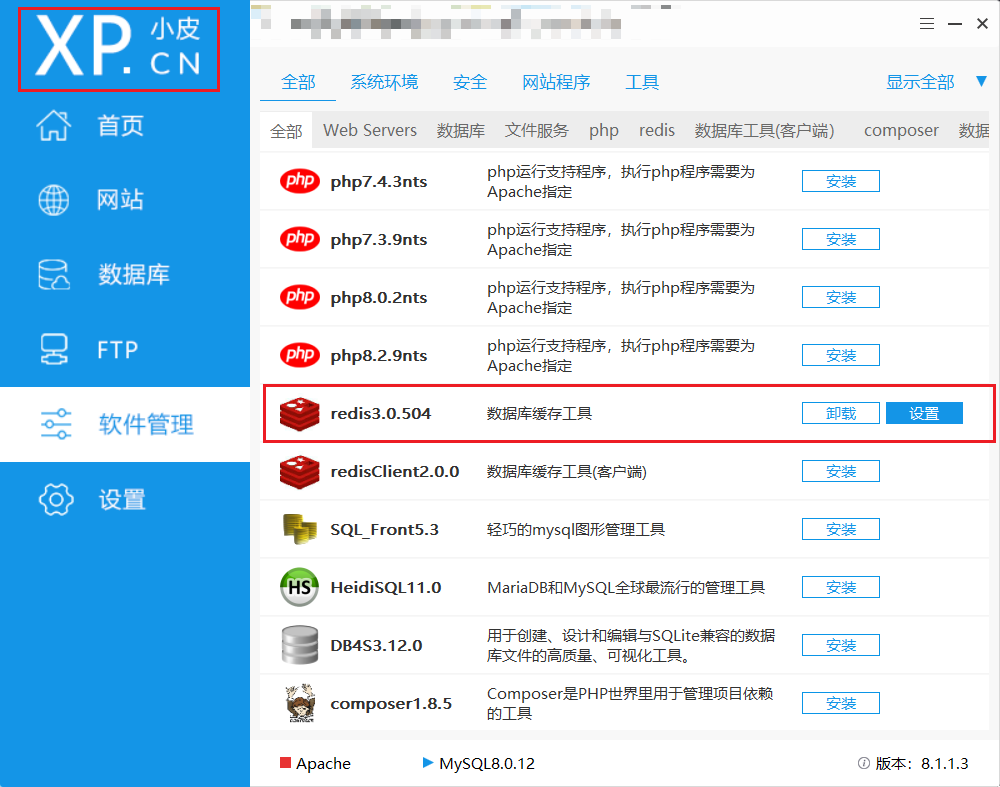Select the sub-level 全部 category tab
1000x787 pixels.
286,131
